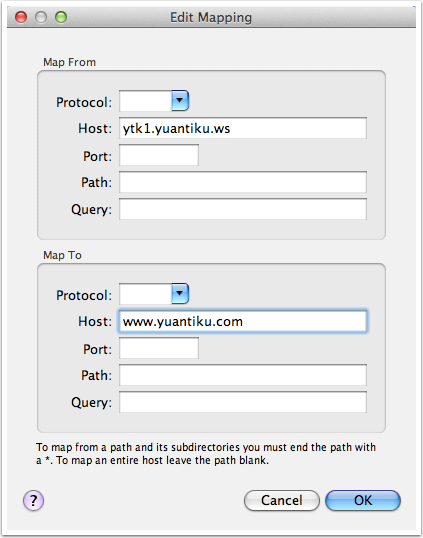
Task: Focus the Map To Path field
Action: point(243,375)
